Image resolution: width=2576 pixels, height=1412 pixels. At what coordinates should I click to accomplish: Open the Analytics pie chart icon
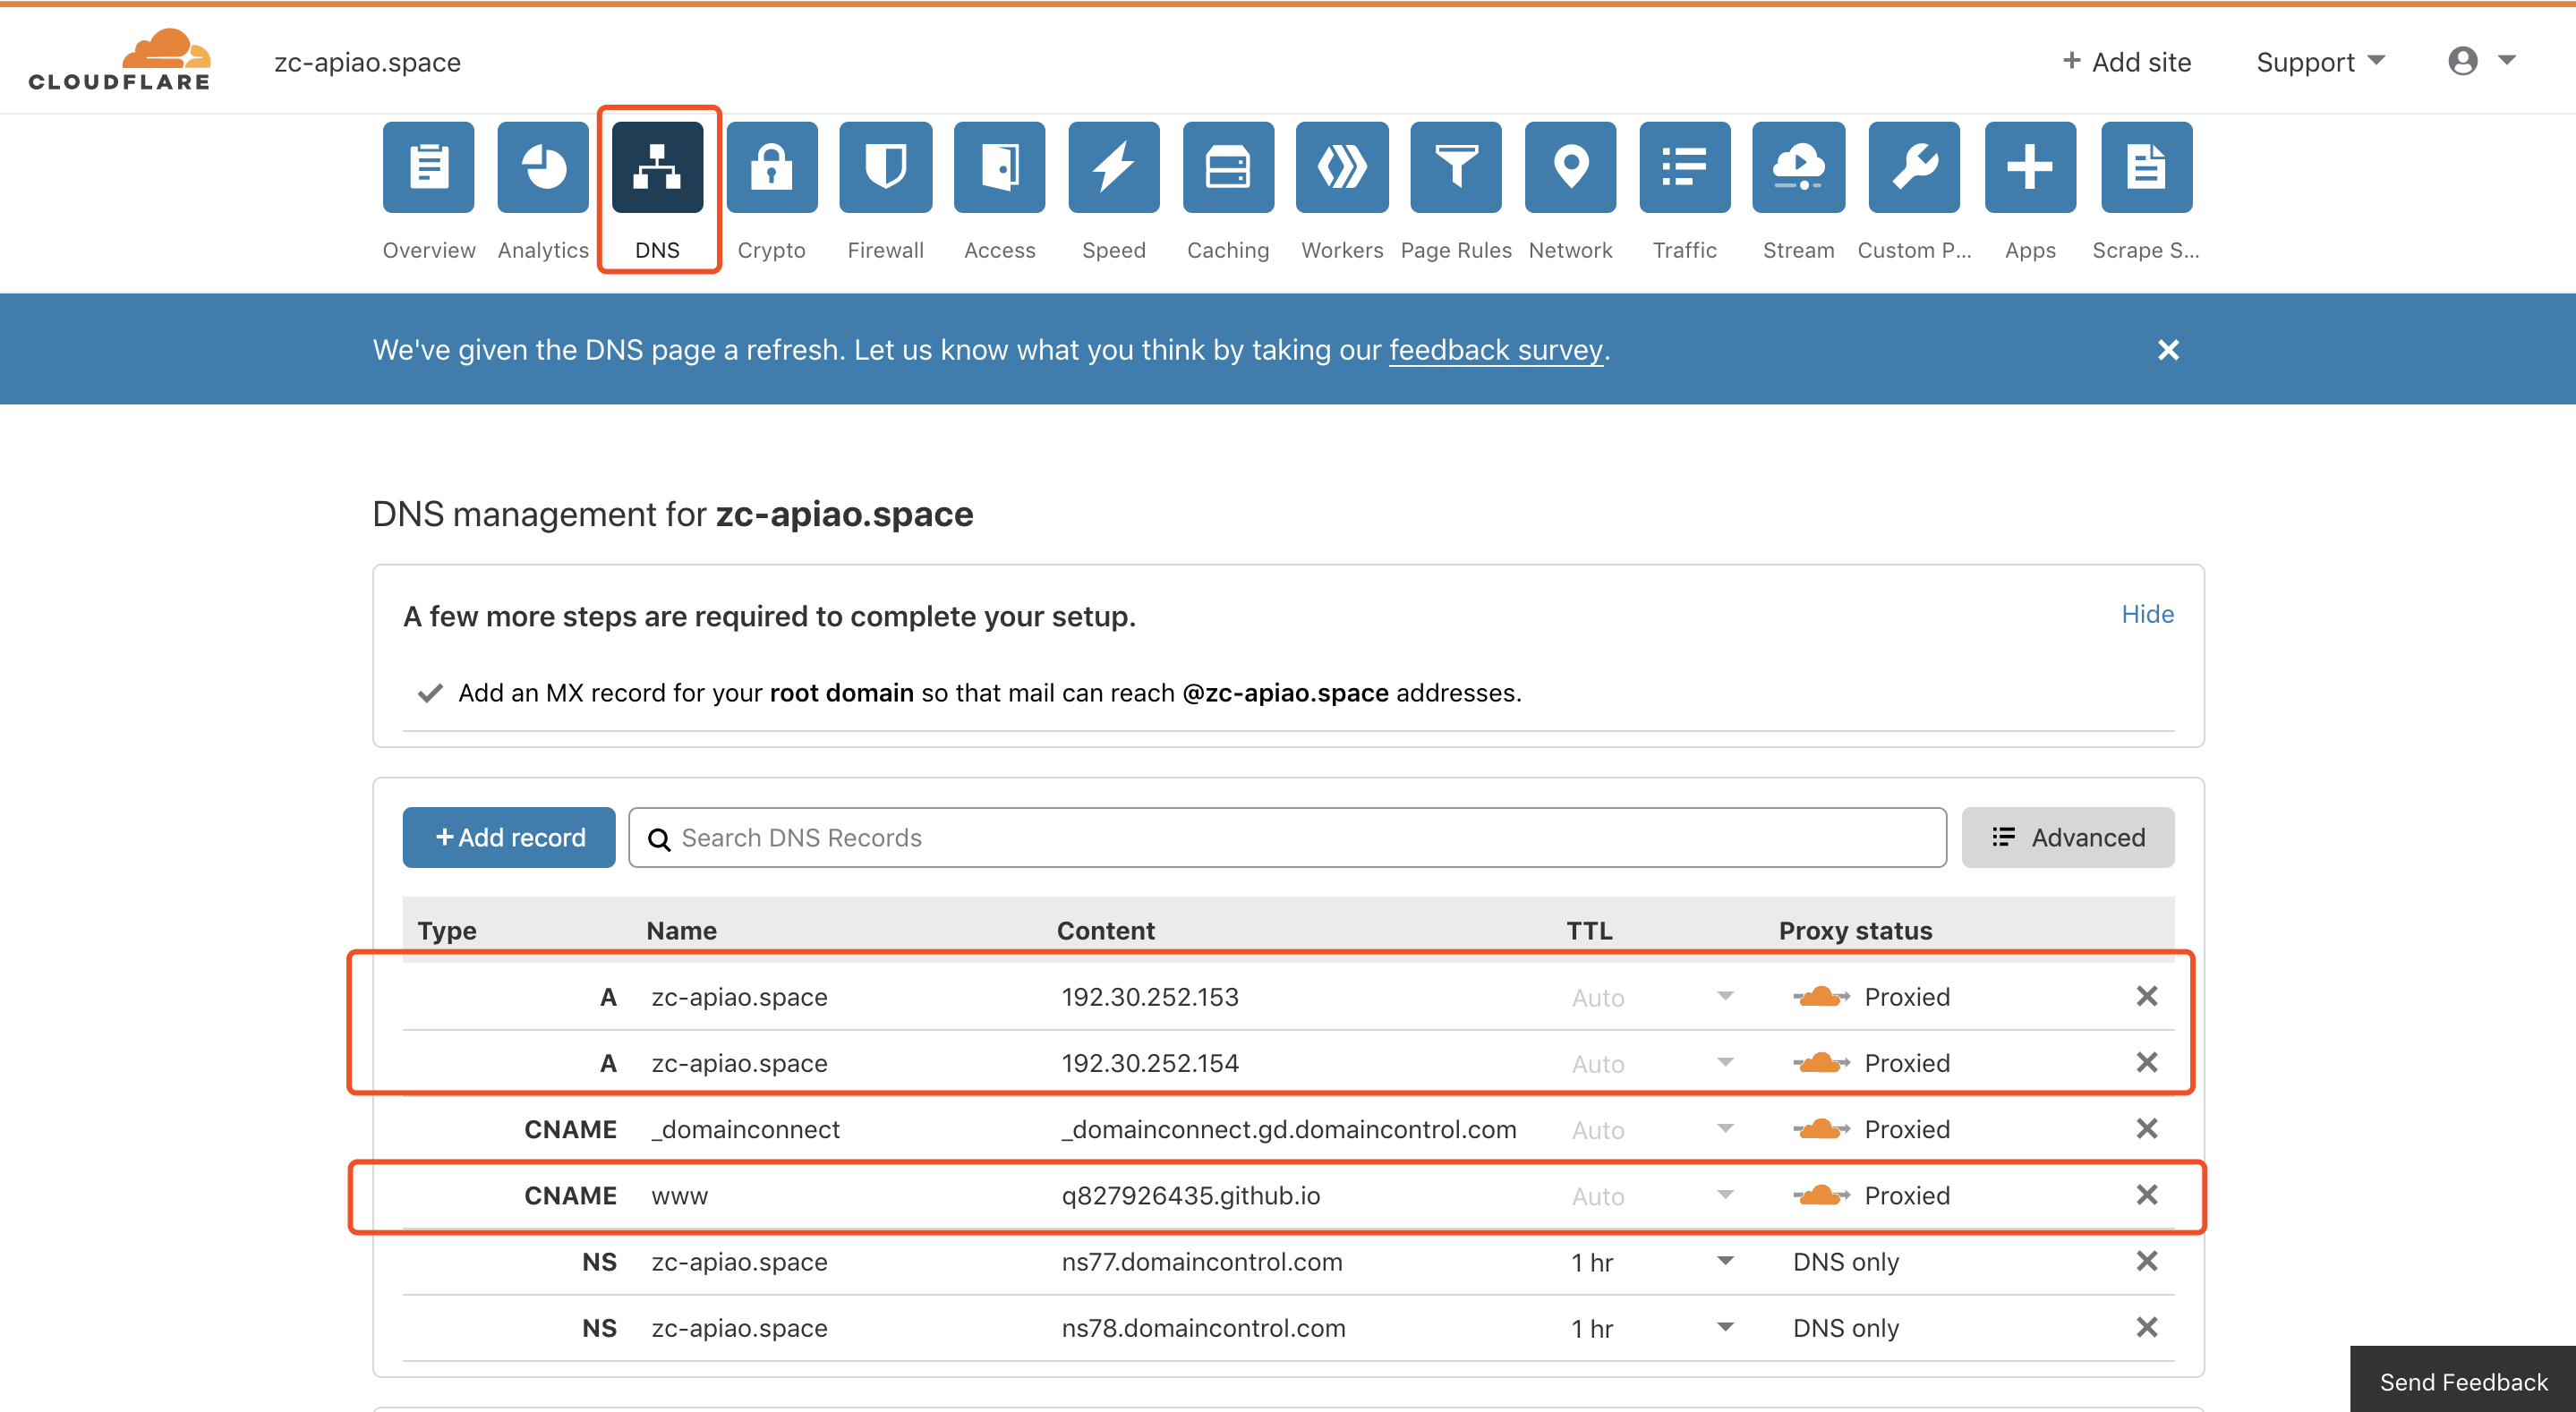pos(543,167)
